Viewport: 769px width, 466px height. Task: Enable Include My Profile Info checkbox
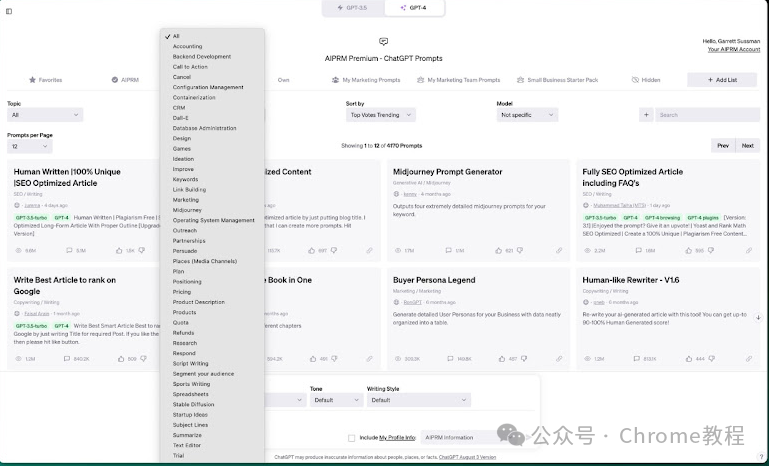click(x=352, y=438)
